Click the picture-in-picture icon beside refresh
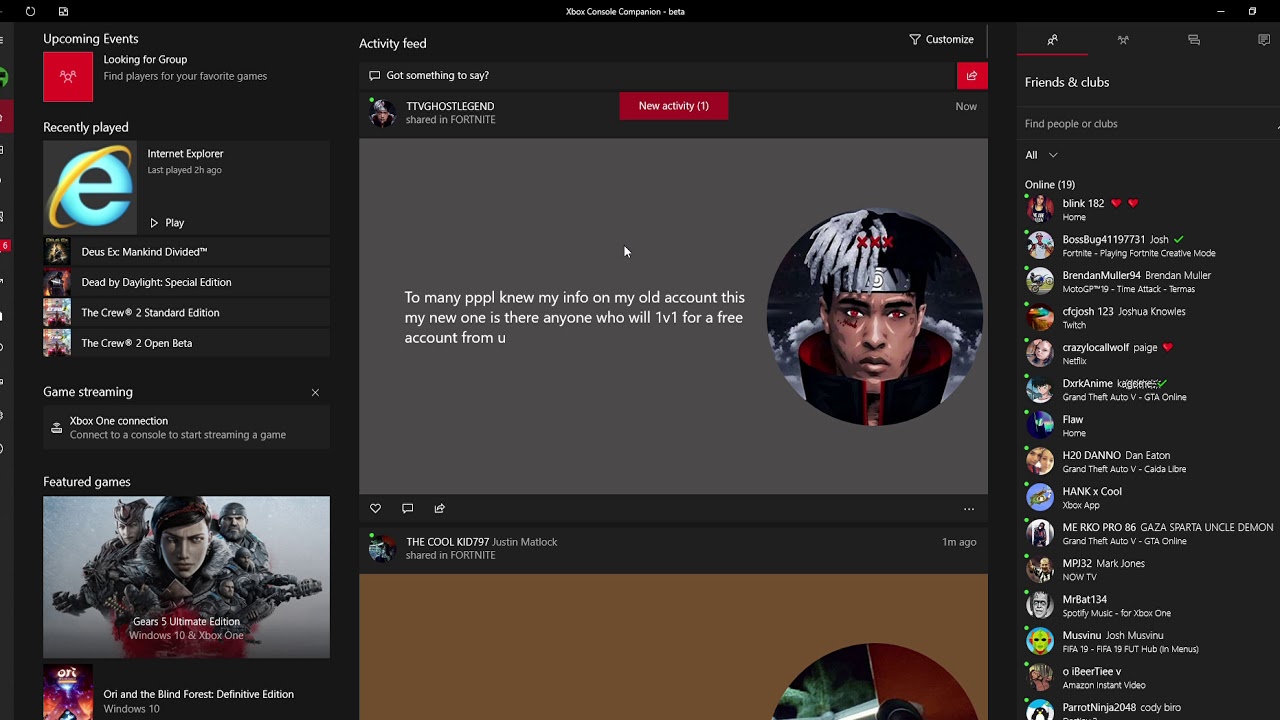Screen dimensions: 1280x720 click(63, 11)
